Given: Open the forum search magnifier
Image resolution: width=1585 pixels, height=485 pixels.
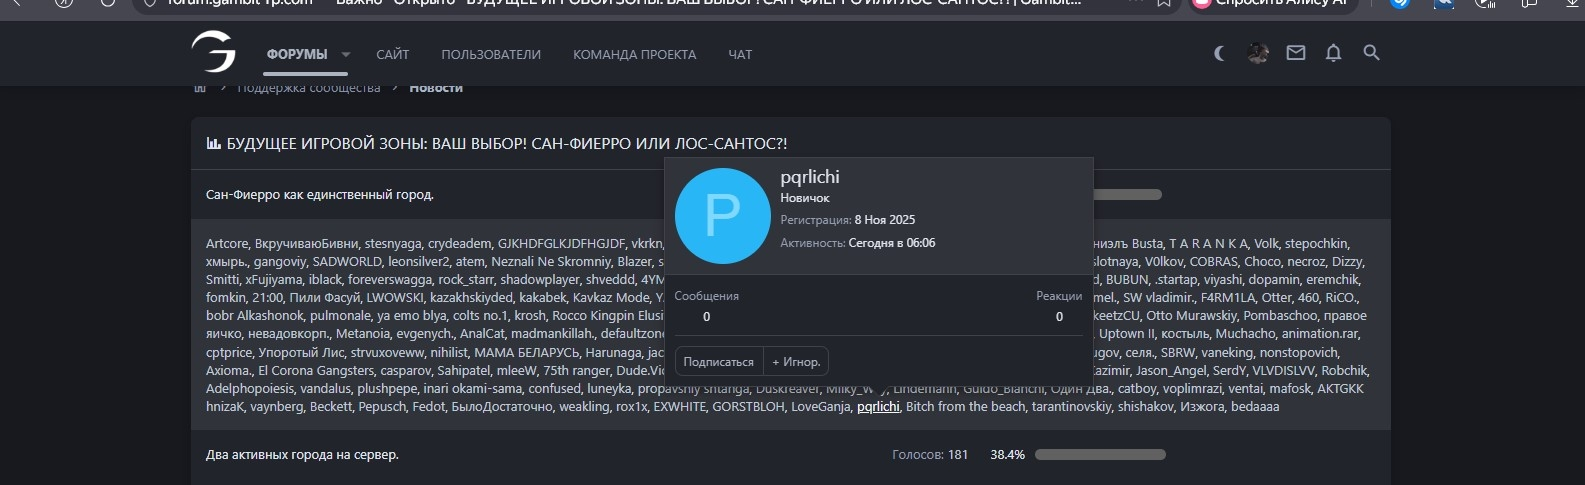Looking at the screenshot, I should click(1371, 54).
